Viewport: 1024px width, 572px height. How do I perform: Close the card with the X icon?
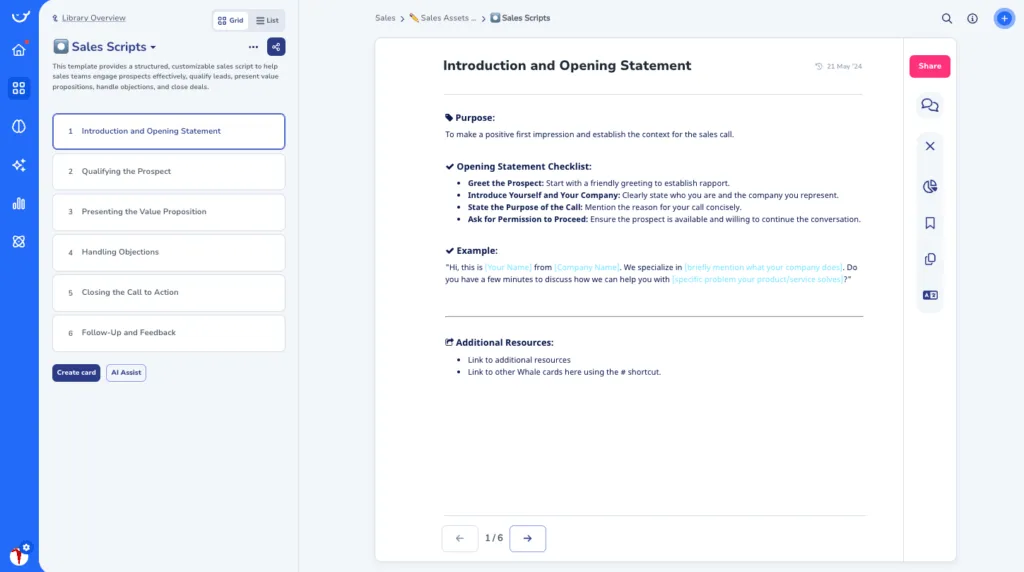tap(930, 146)
